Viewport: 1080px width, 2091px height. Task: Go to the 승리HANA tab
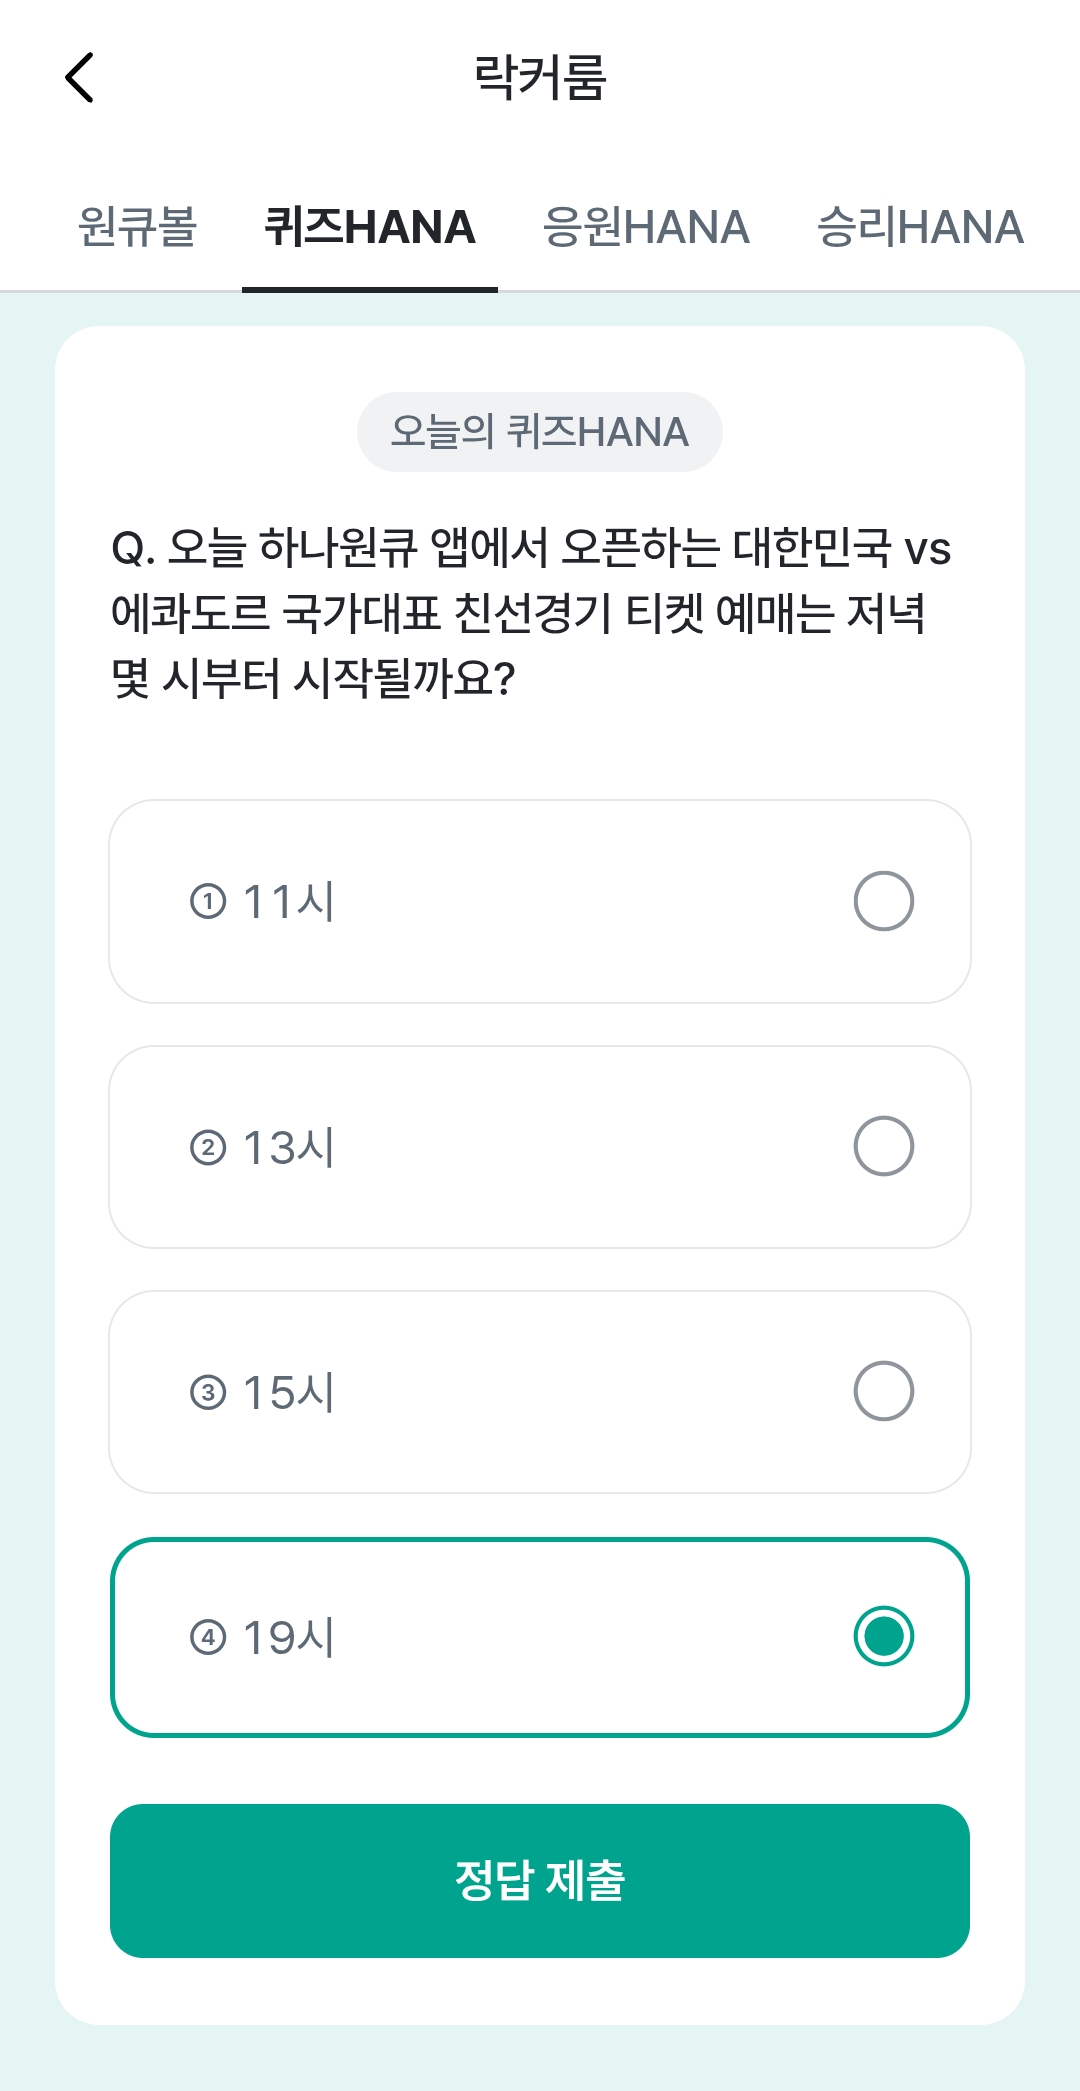pyautogui.click(x=920, y=227)
